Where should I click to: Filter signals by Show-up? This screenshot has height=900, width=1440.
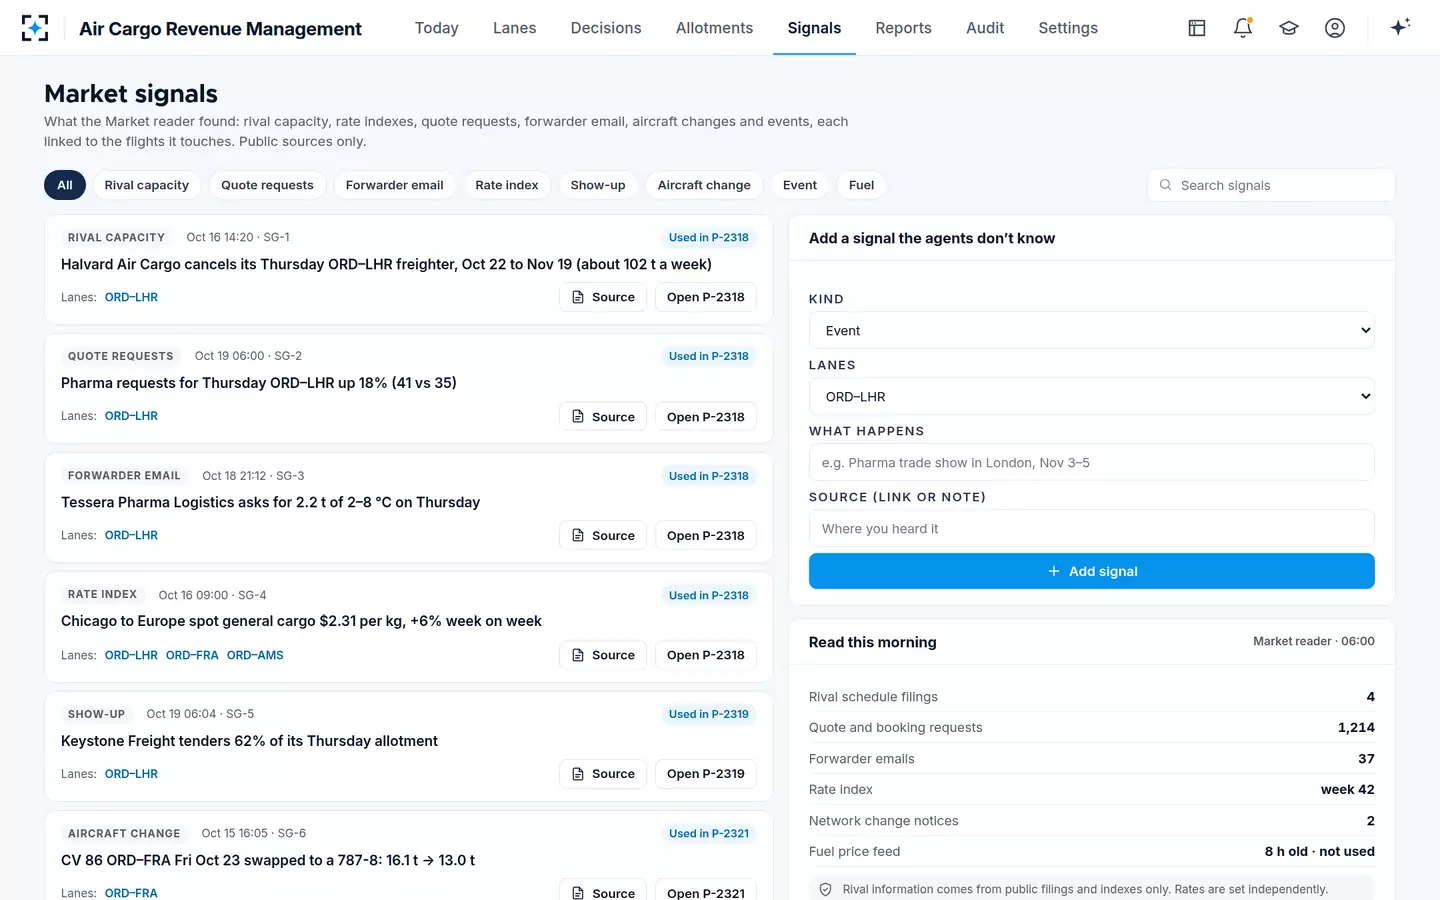(x=598, y=185)
